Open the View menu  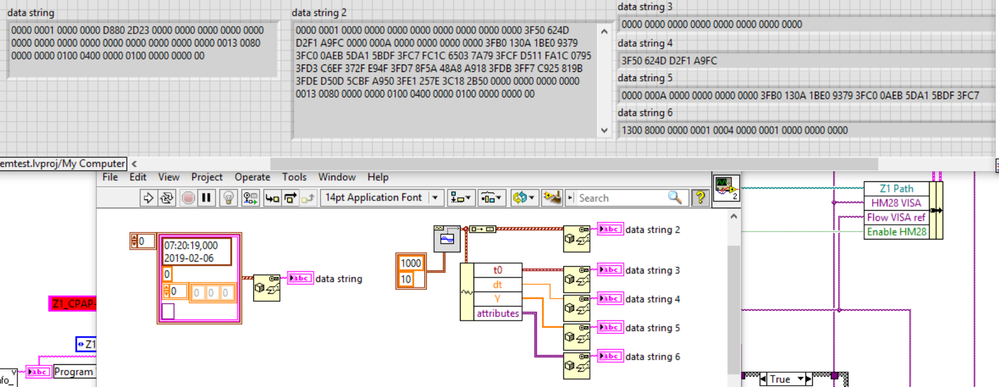(169, 177)
